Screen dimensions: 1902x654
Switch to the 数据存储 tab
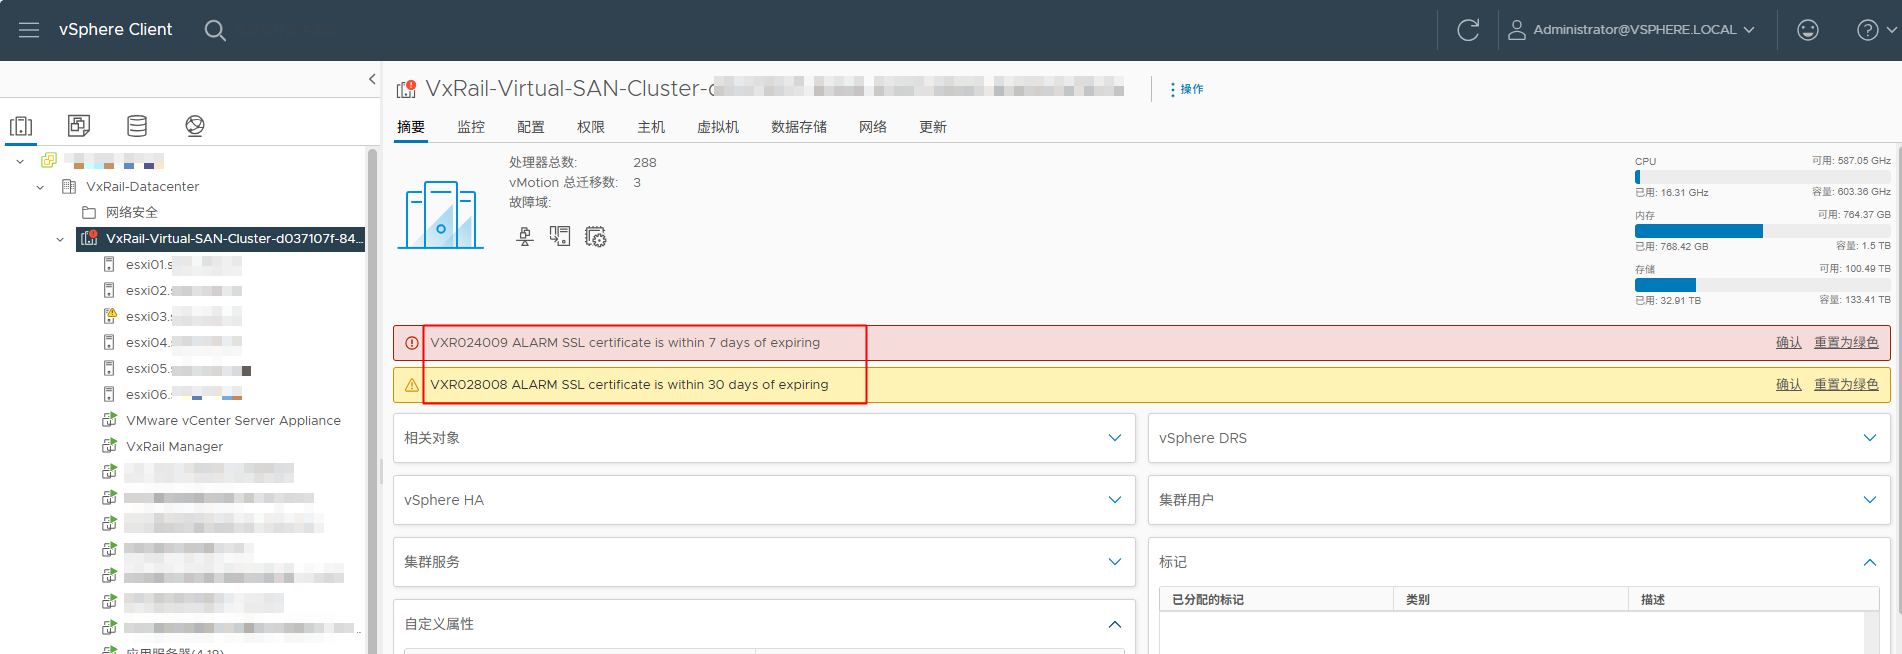click(799, 127)
